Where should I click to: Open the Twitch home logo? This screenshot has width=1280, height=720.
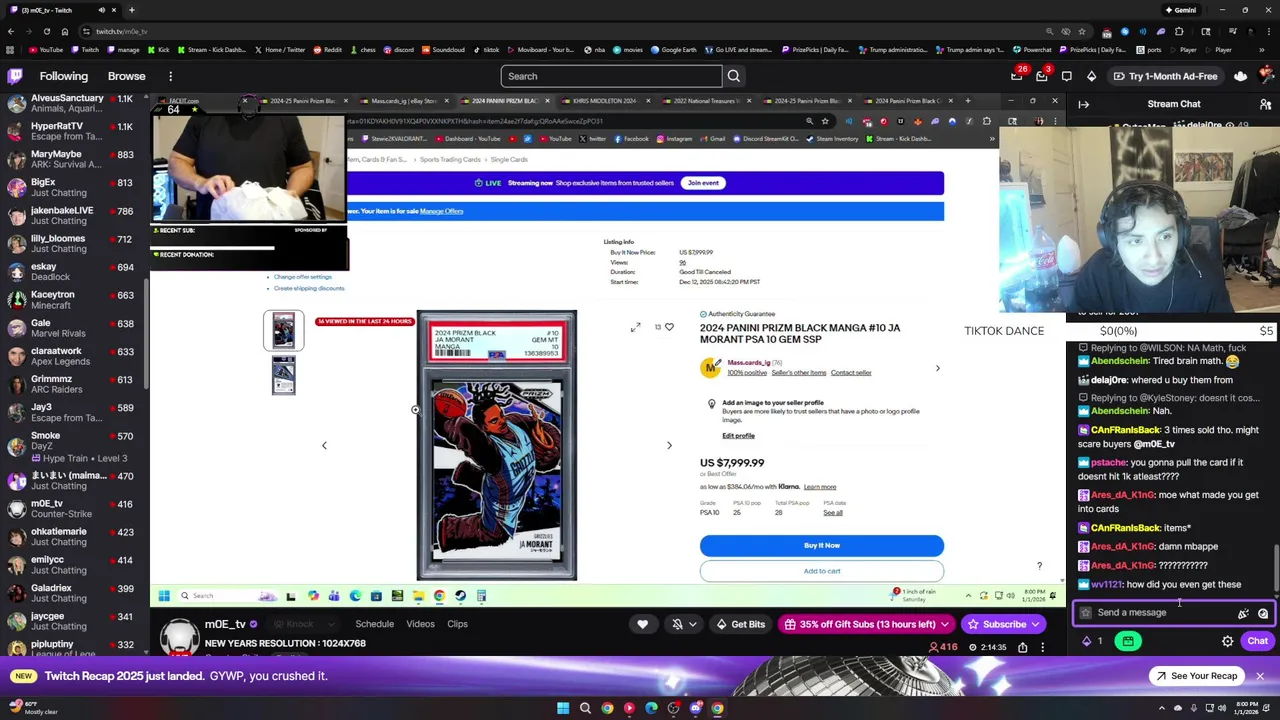[15, 76]
